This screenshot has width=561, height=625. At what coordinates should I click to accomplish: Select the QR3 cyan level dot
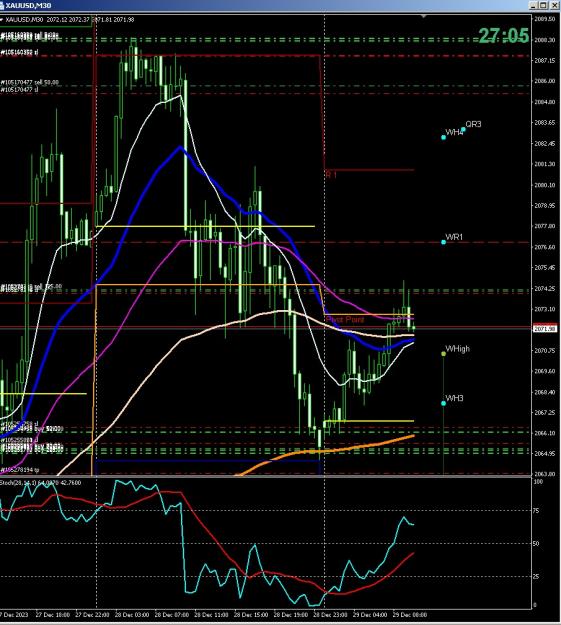(463, 129)
